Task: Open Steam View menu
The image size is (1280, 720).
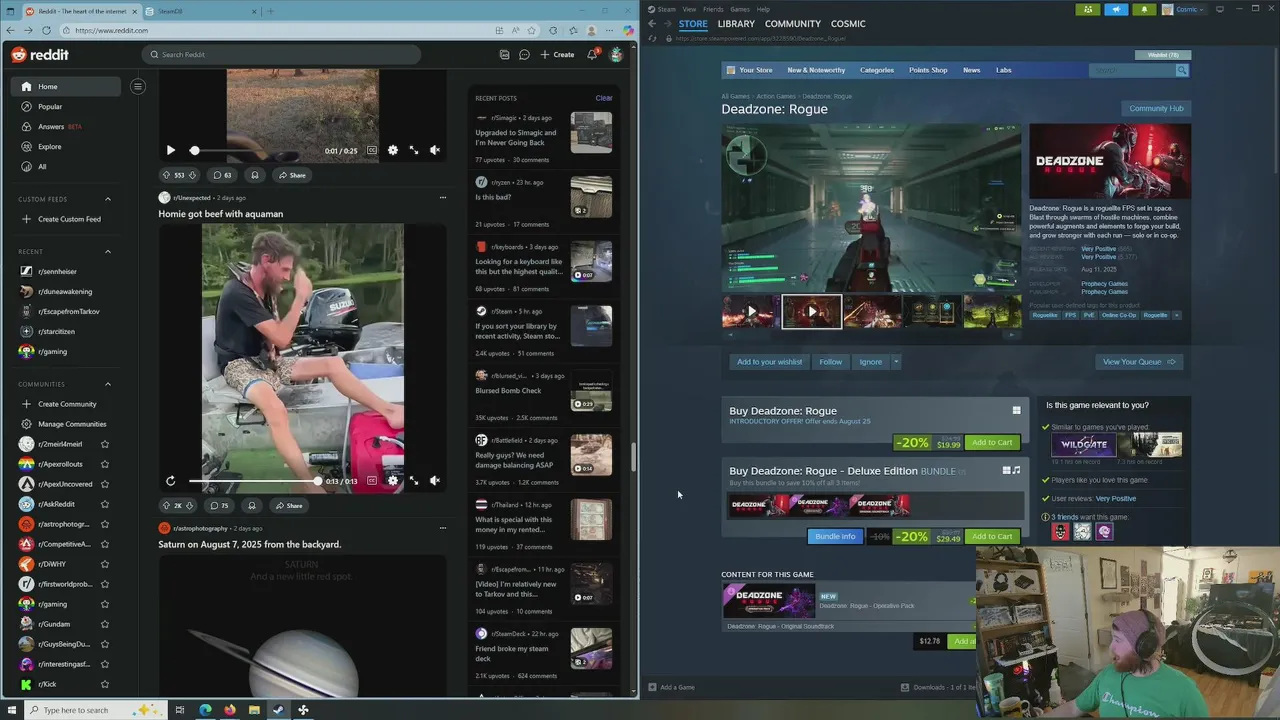Action: 689,9
